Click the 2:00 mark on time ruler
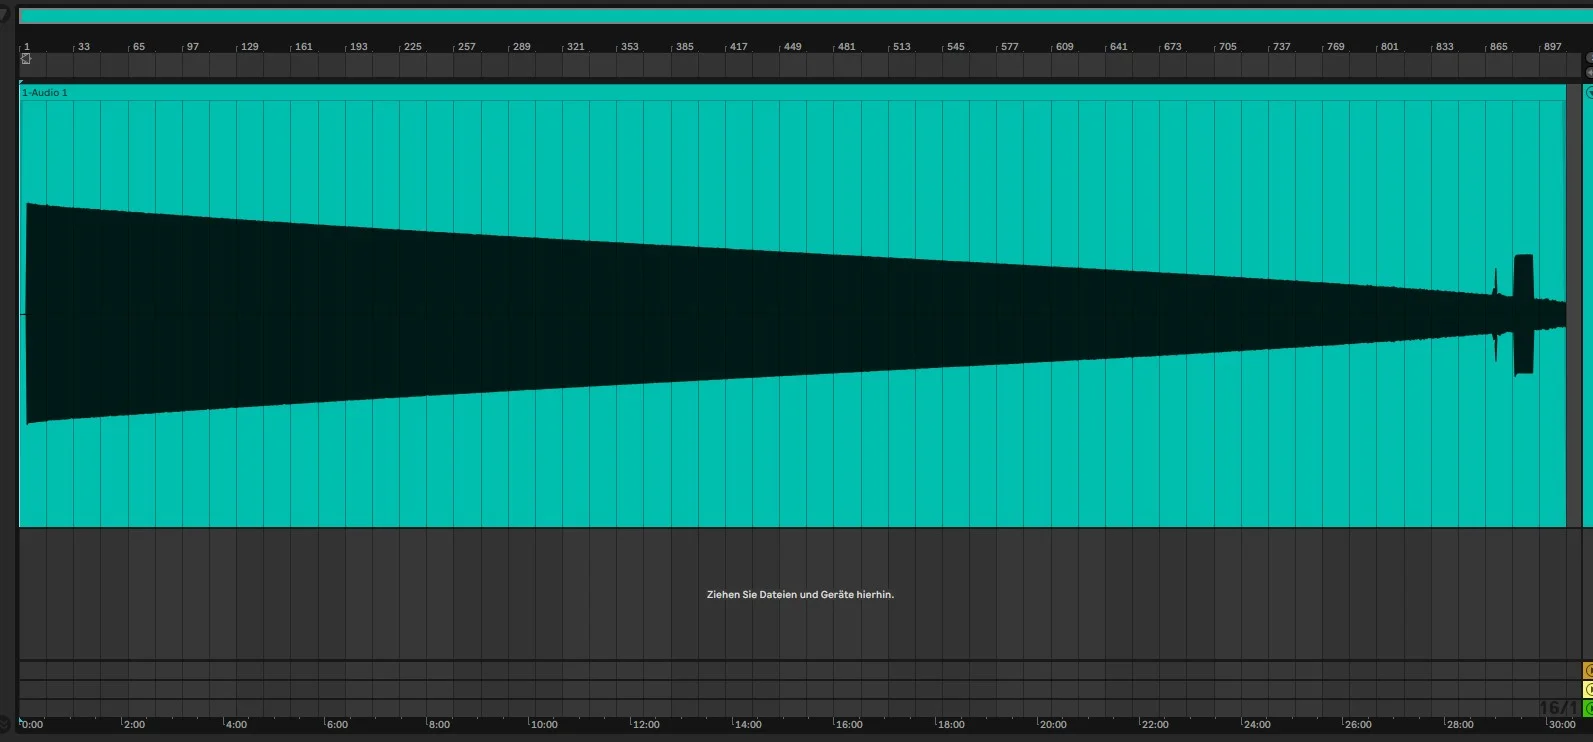 coord(133,724)
